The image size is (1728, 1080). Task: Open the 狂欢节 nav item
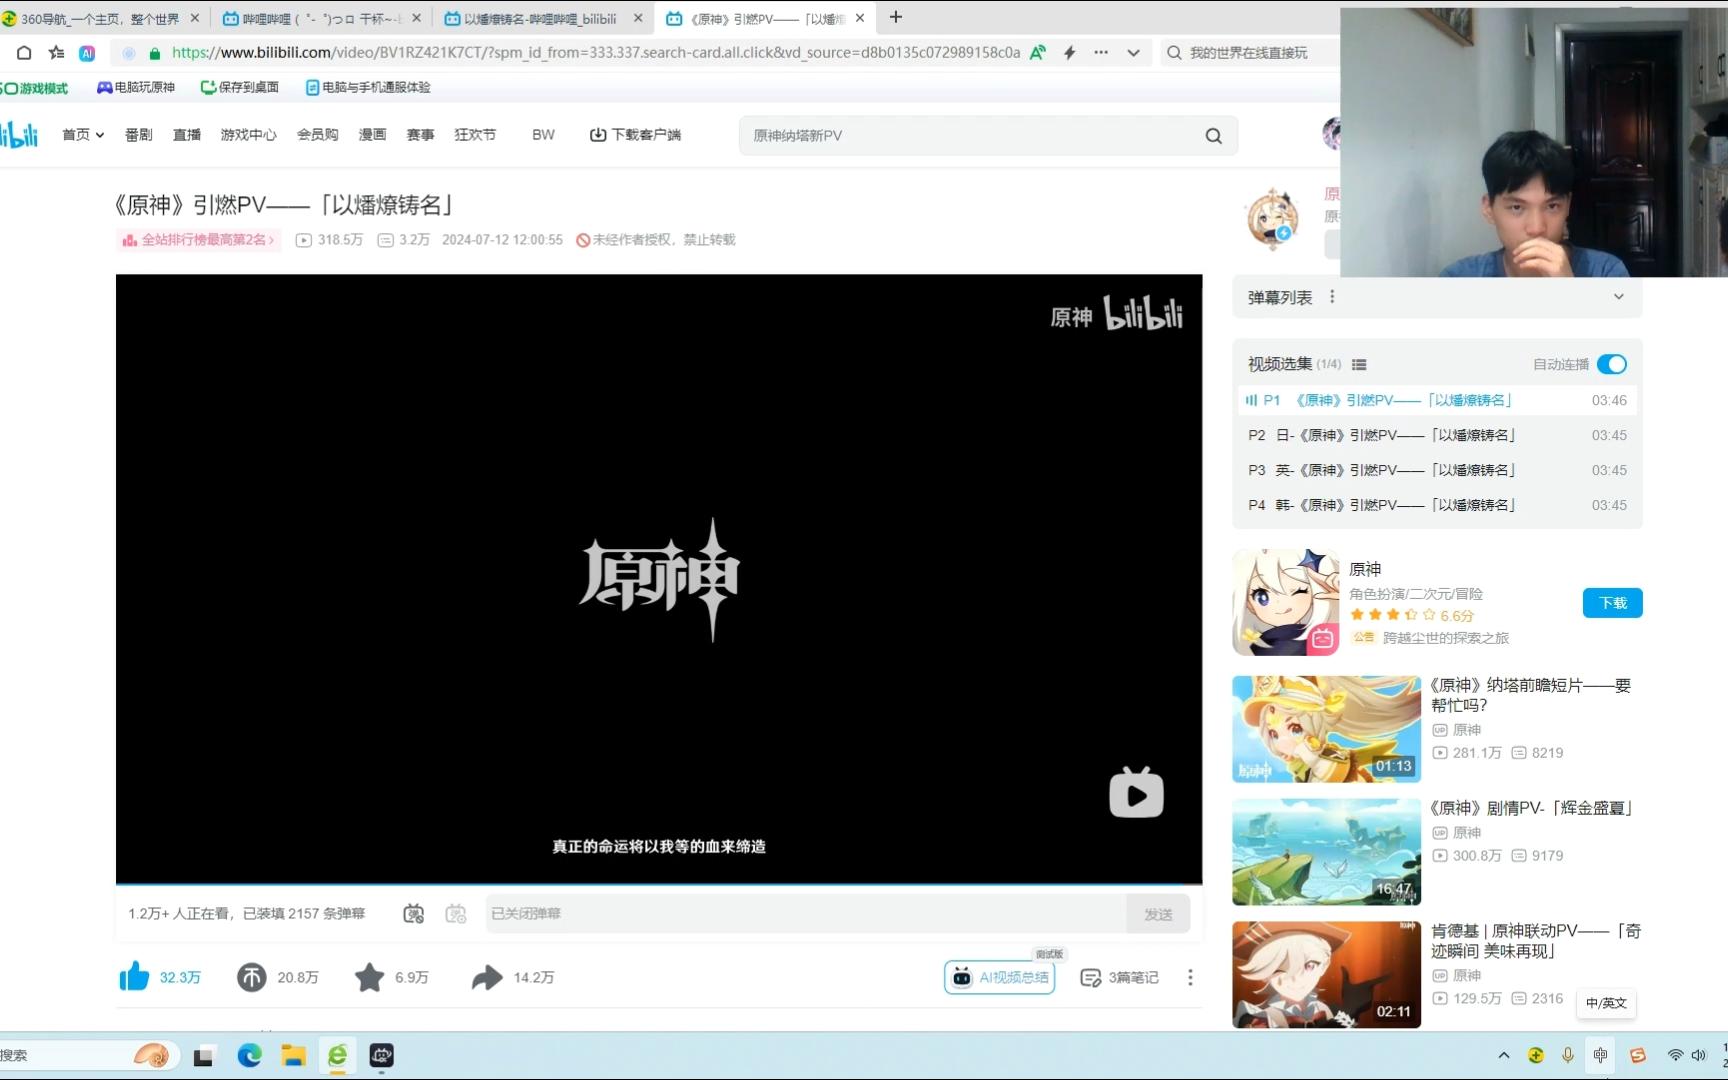475,134
